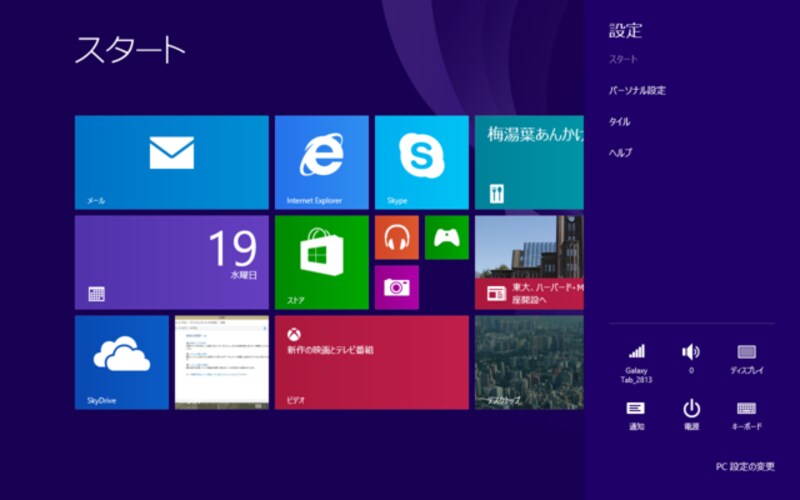Open the Calendar tile showing 19
The image size is (800, 500).
[171, 262]
